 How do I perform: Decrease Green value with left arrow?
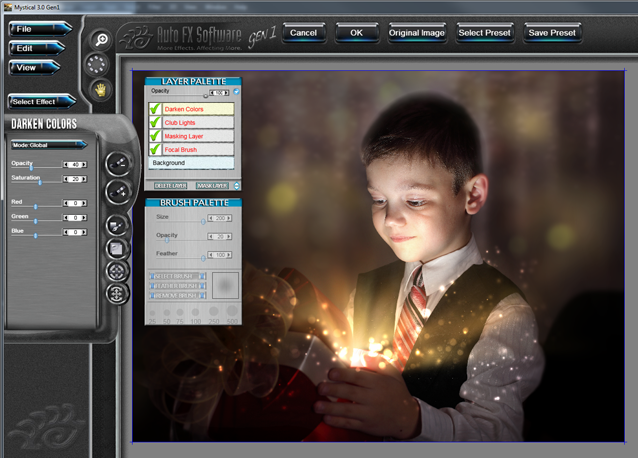click(x=66, y=218)
